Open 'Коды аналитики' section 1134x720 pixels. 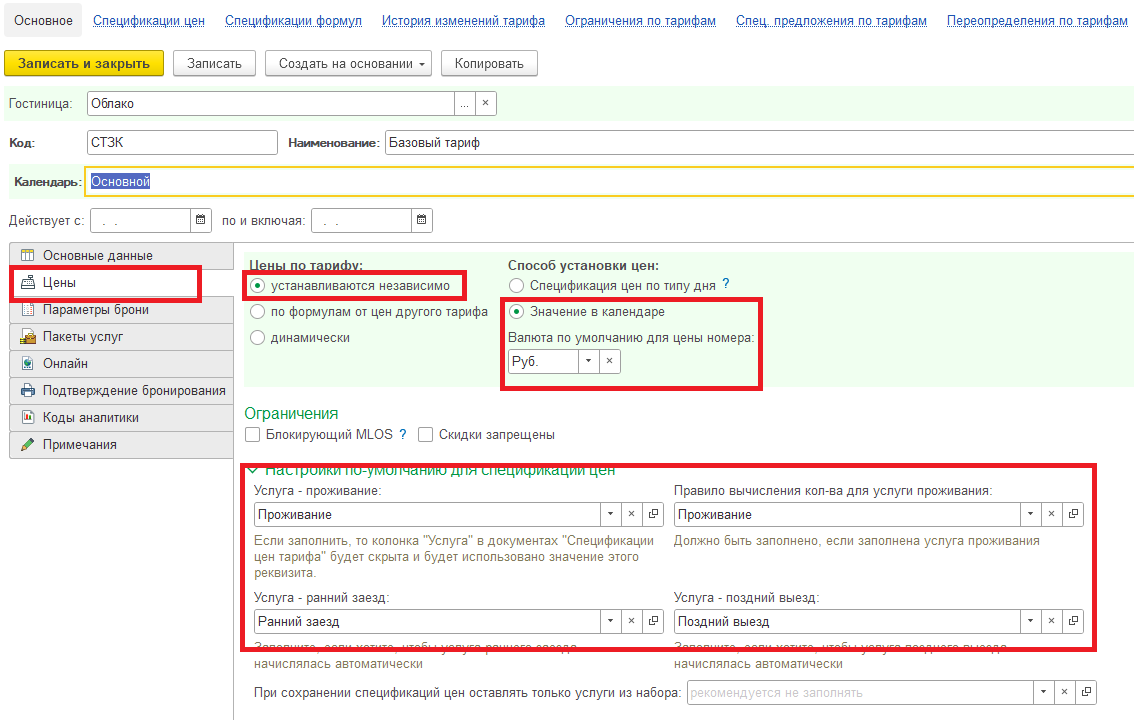pos(122,417)
